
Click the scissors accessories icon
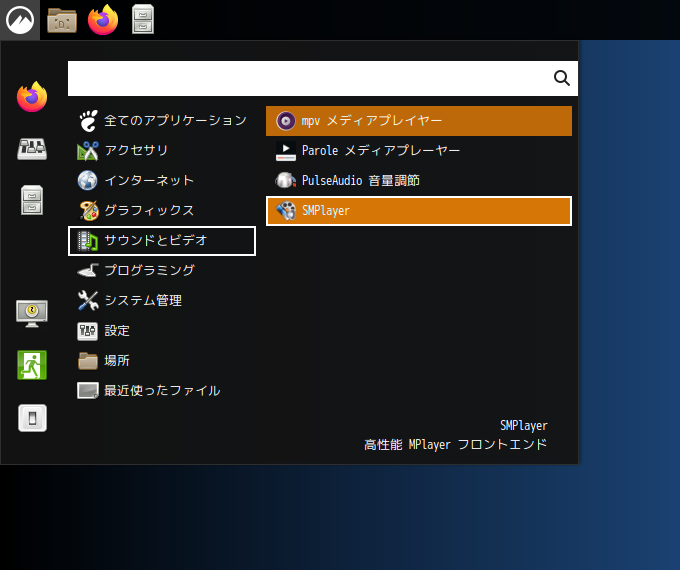click(88, 151)
